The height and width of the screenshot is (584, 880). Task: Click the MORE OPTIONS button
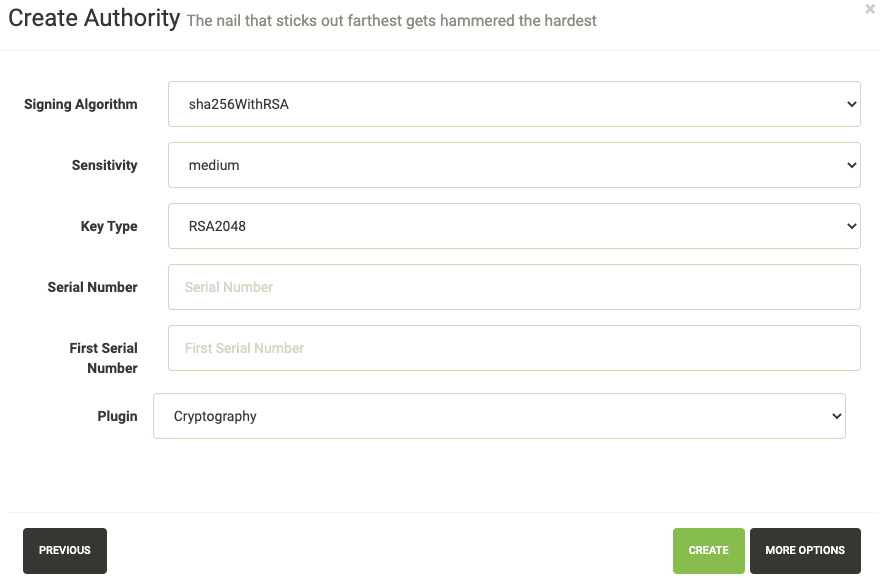coord(805,550)
